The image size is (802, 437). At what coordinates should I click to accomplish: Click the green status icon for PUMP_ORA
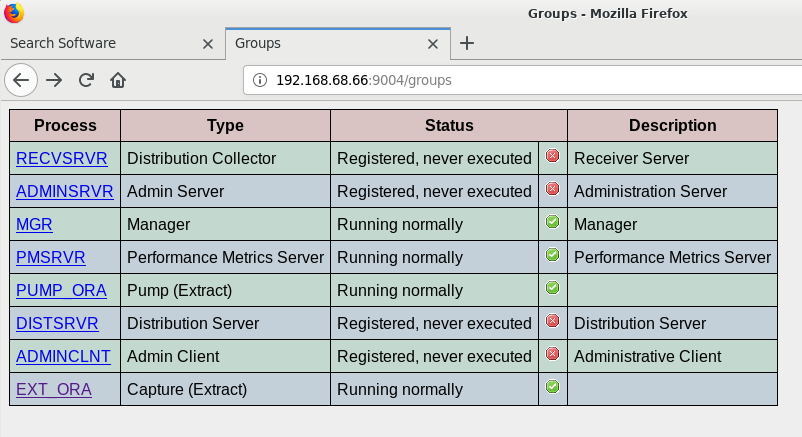(552, 288)
